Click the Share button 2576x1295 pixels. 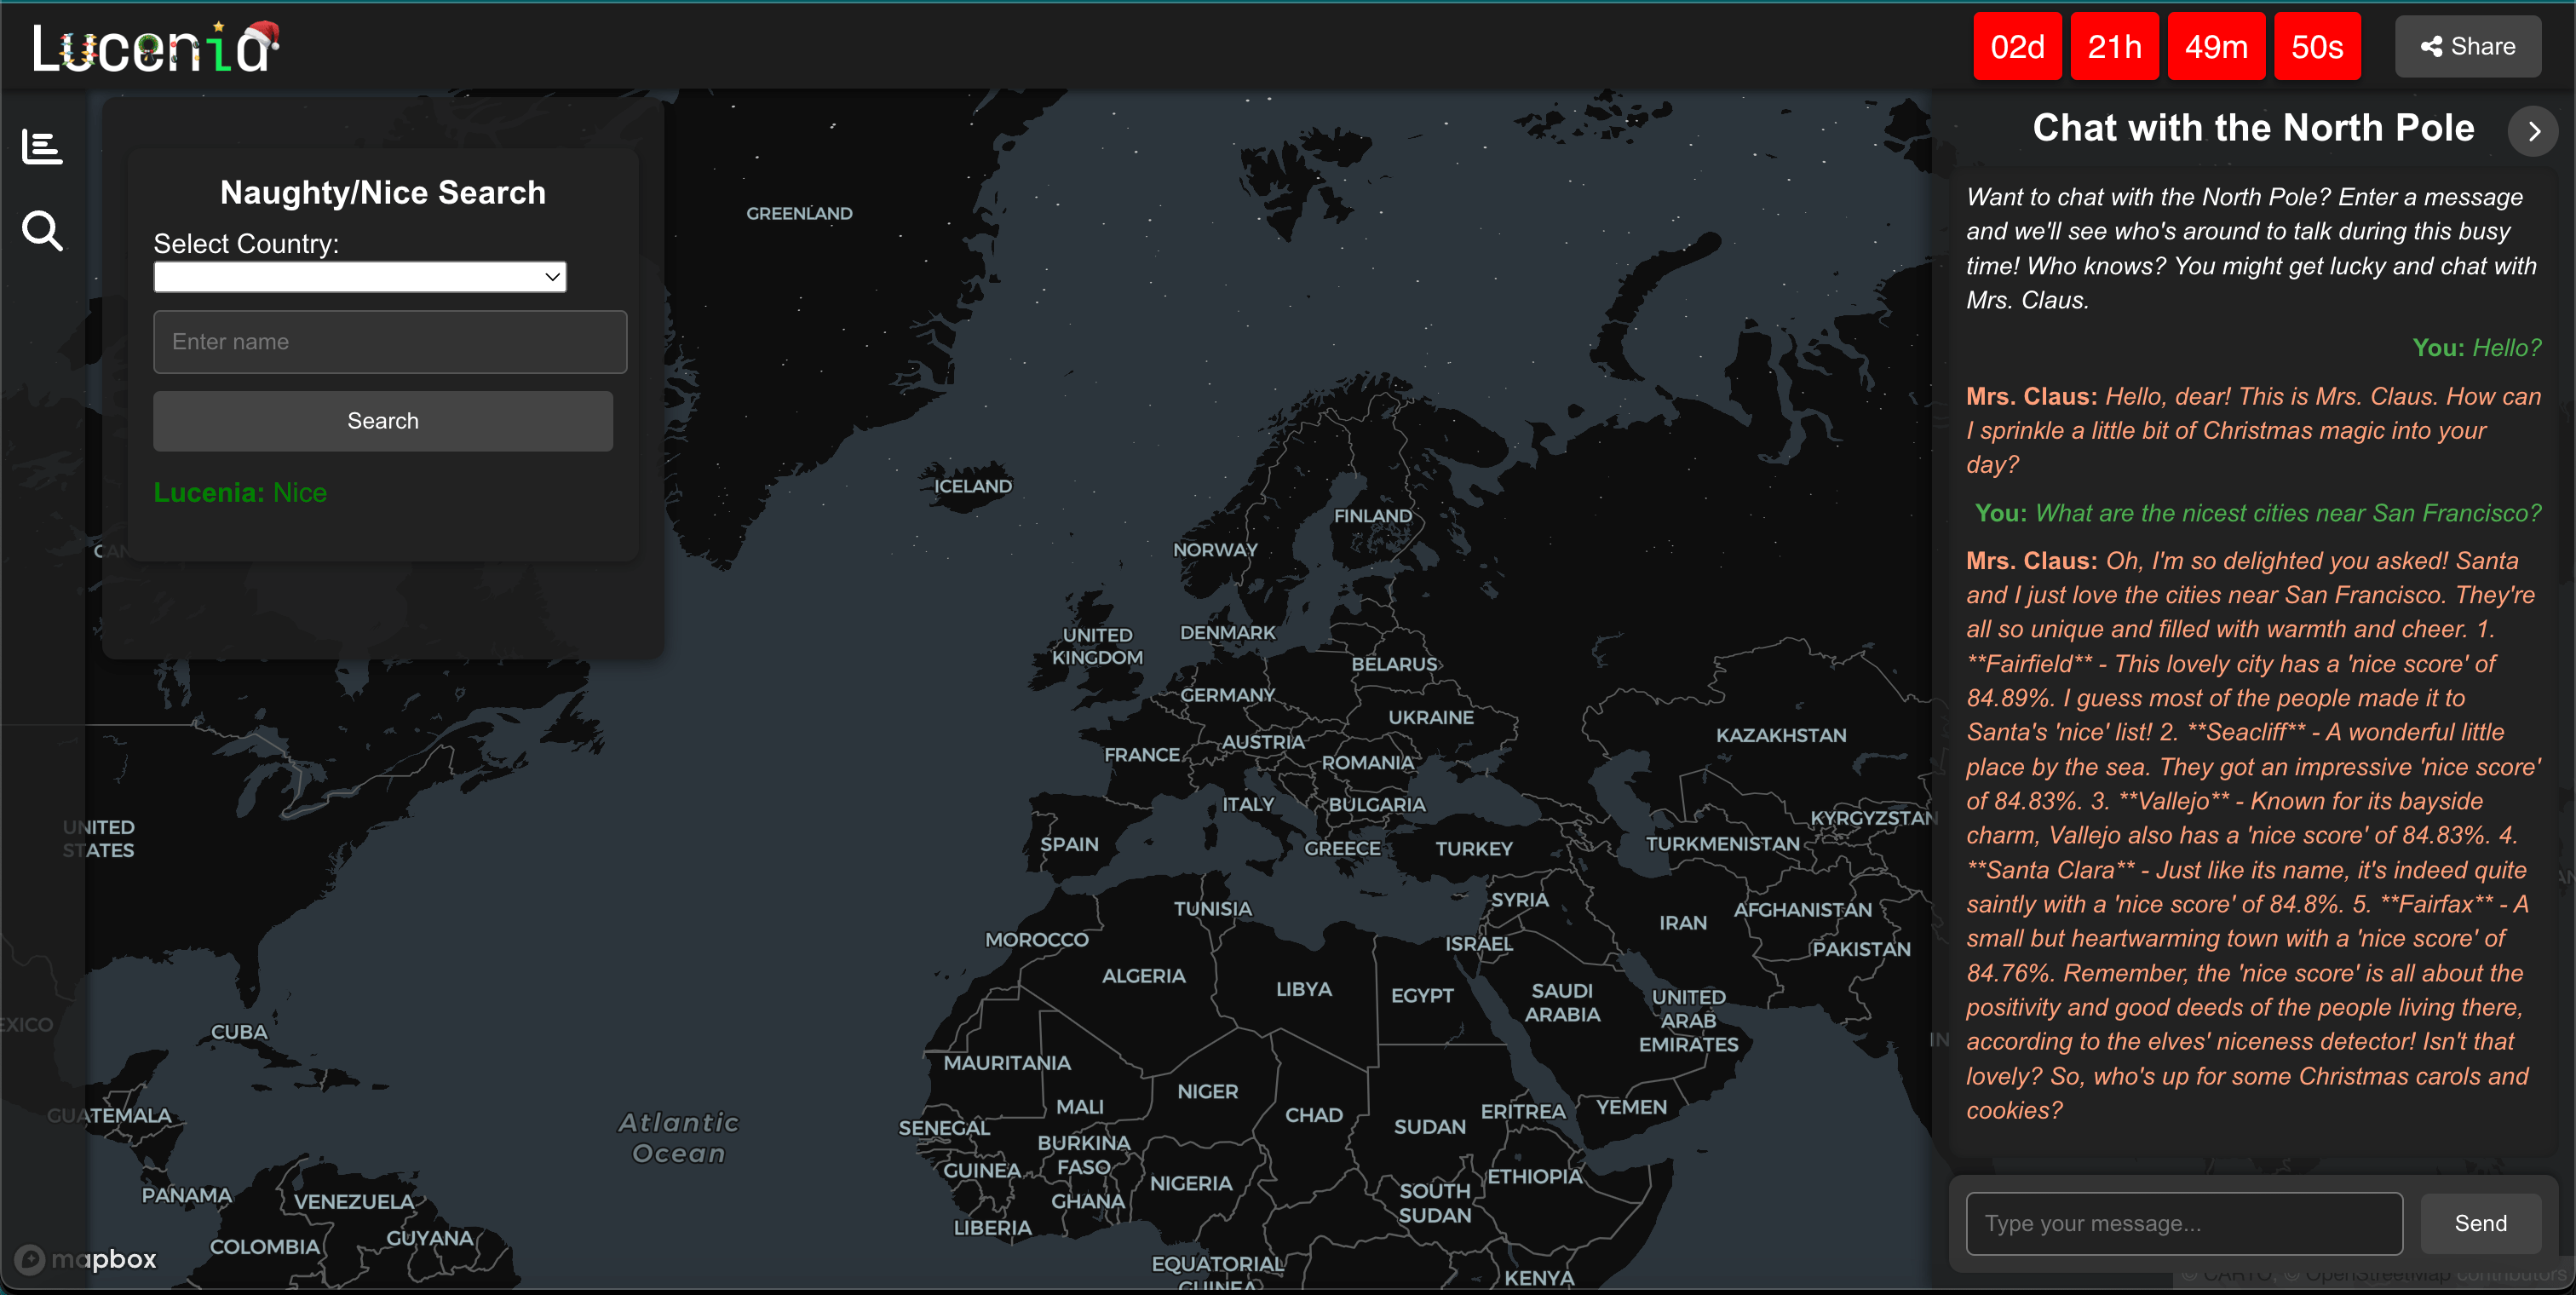pyautogui.click(x=2467, y=47)
